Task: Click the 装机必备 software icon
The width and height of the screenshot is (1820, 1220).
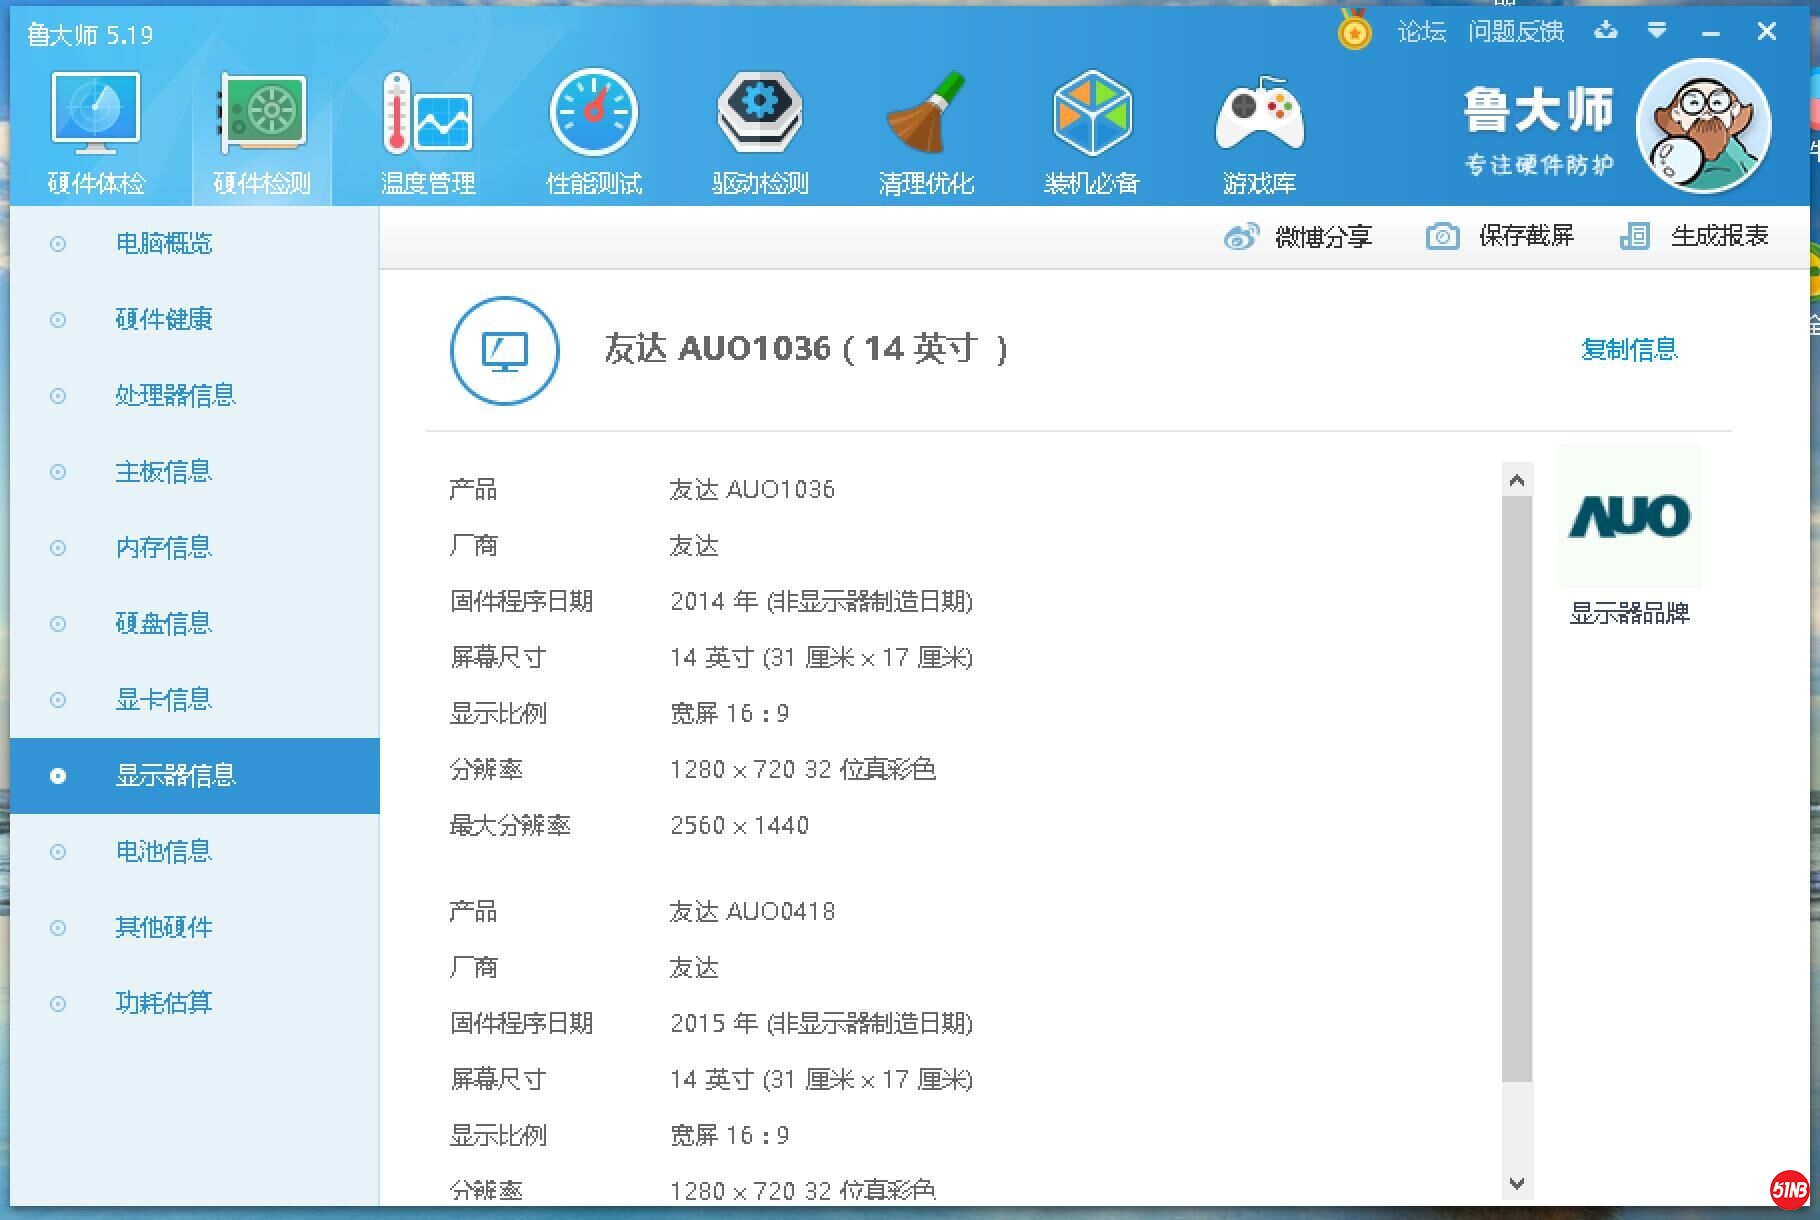Action: pyautogui.click(x=1091, y=125)
